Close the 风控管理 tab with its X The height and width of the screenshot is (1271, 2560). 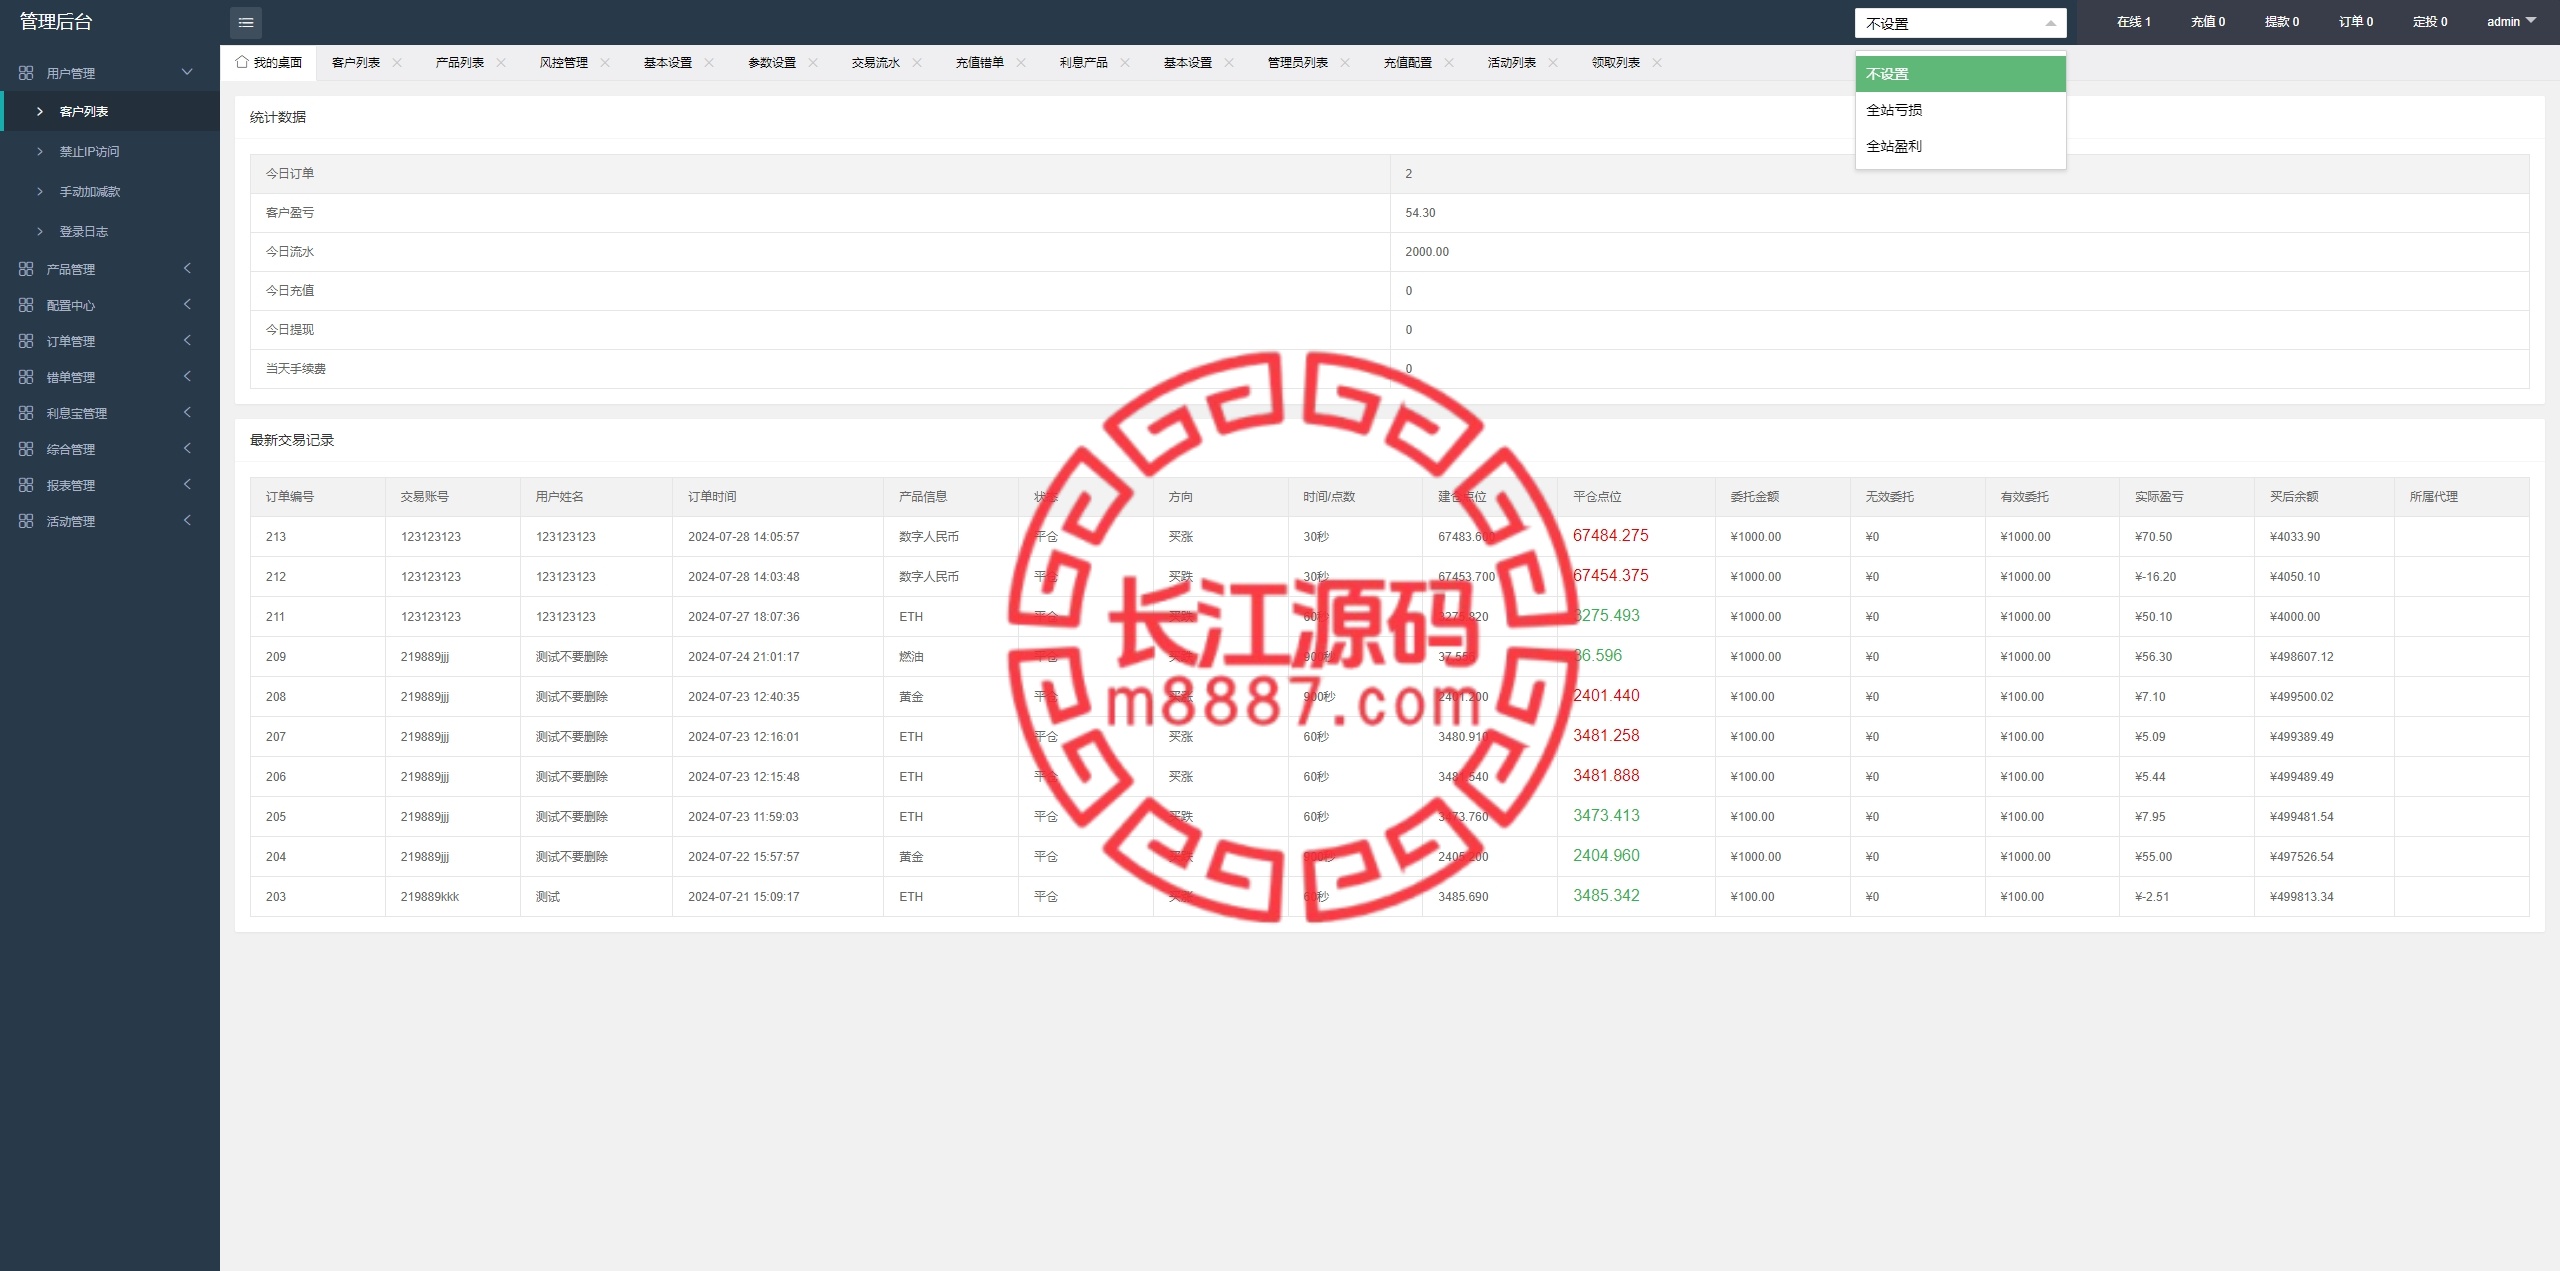605,62
